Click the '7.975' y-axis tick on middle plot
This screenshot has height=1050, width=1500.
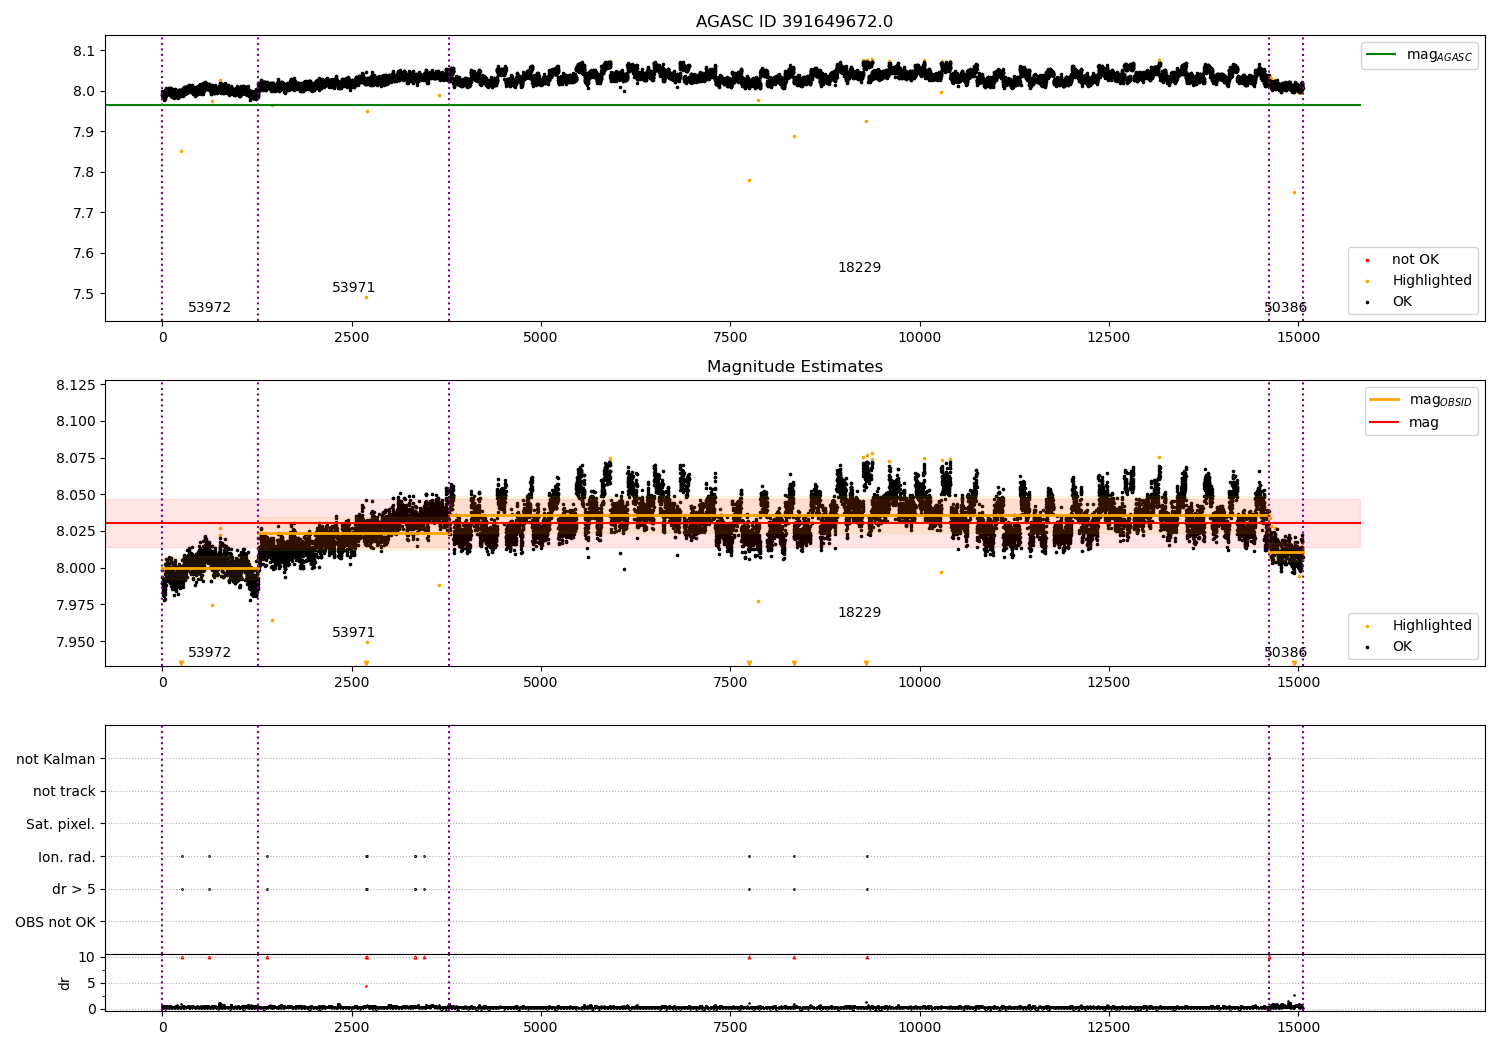point(76,605)
